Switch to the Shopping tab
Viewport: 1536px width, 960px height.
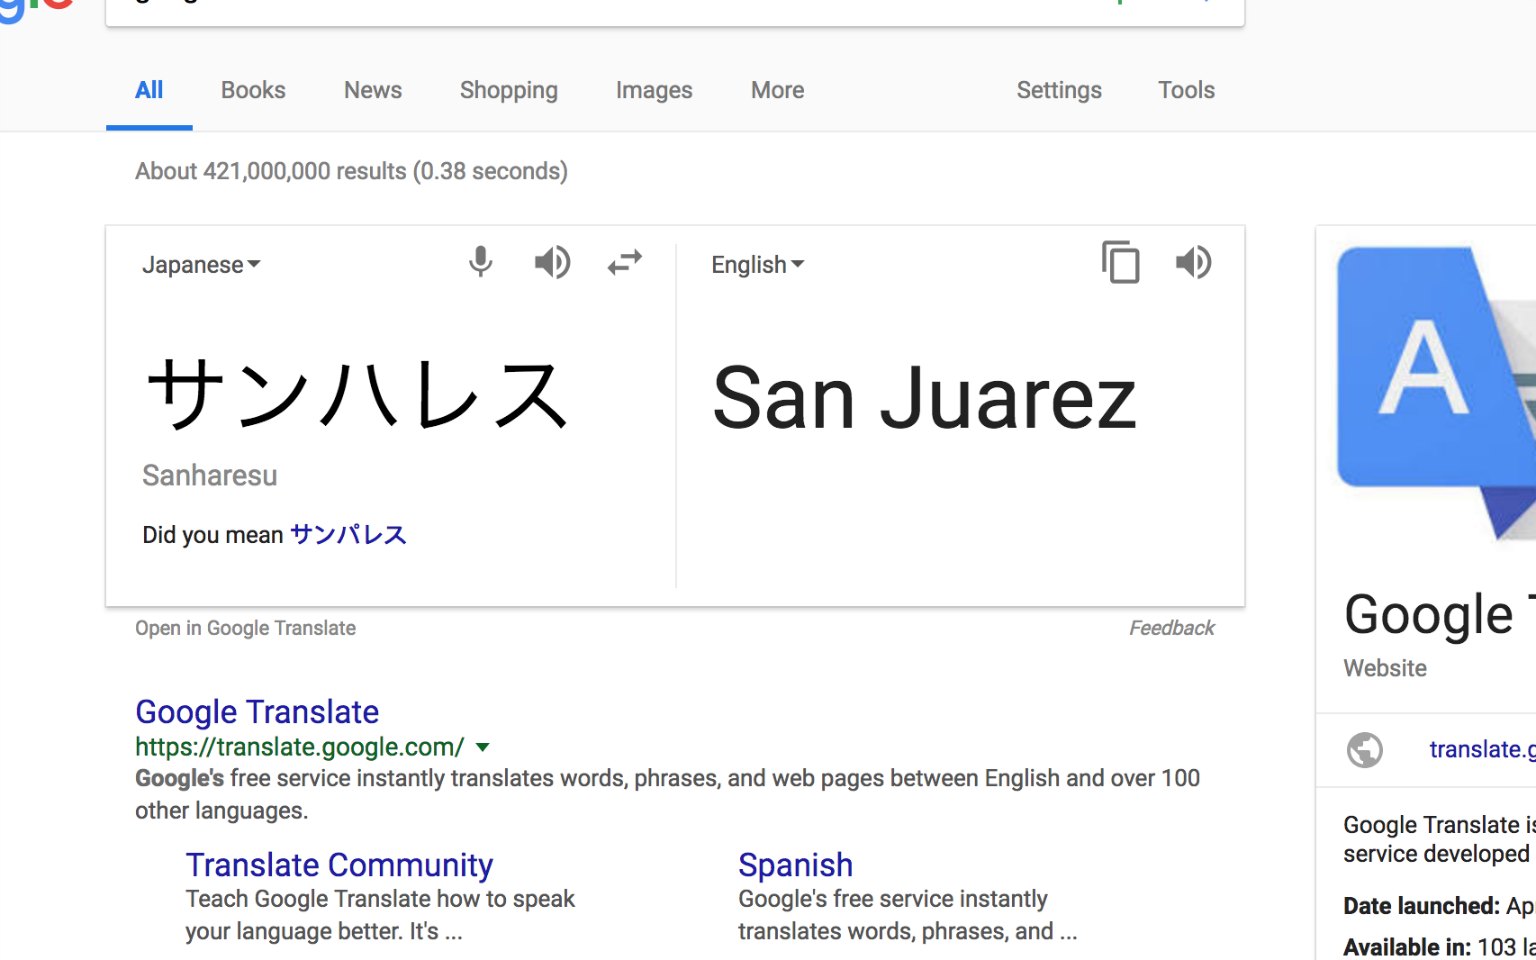tap(509, 90)
